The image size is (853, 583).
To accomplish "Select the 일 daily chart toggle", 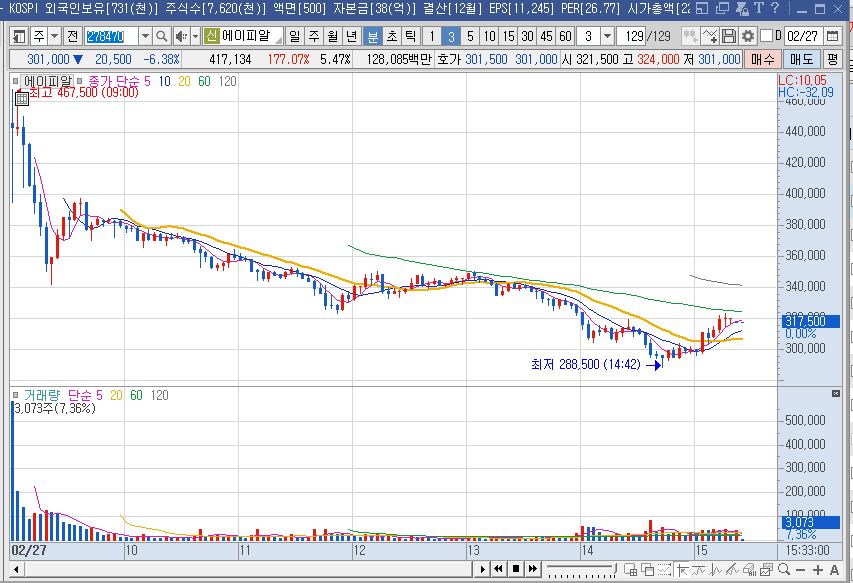I will 294,36.
